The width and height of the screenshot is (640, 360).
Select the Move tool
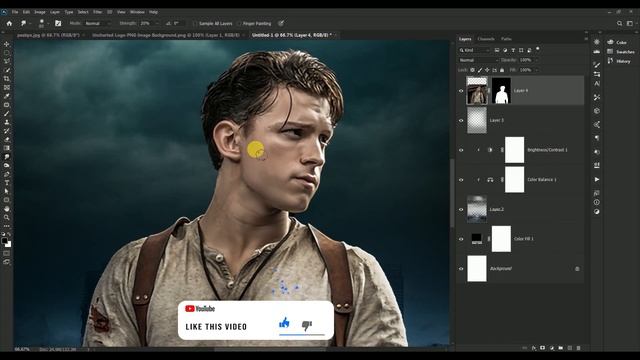[x=7, y=44]
